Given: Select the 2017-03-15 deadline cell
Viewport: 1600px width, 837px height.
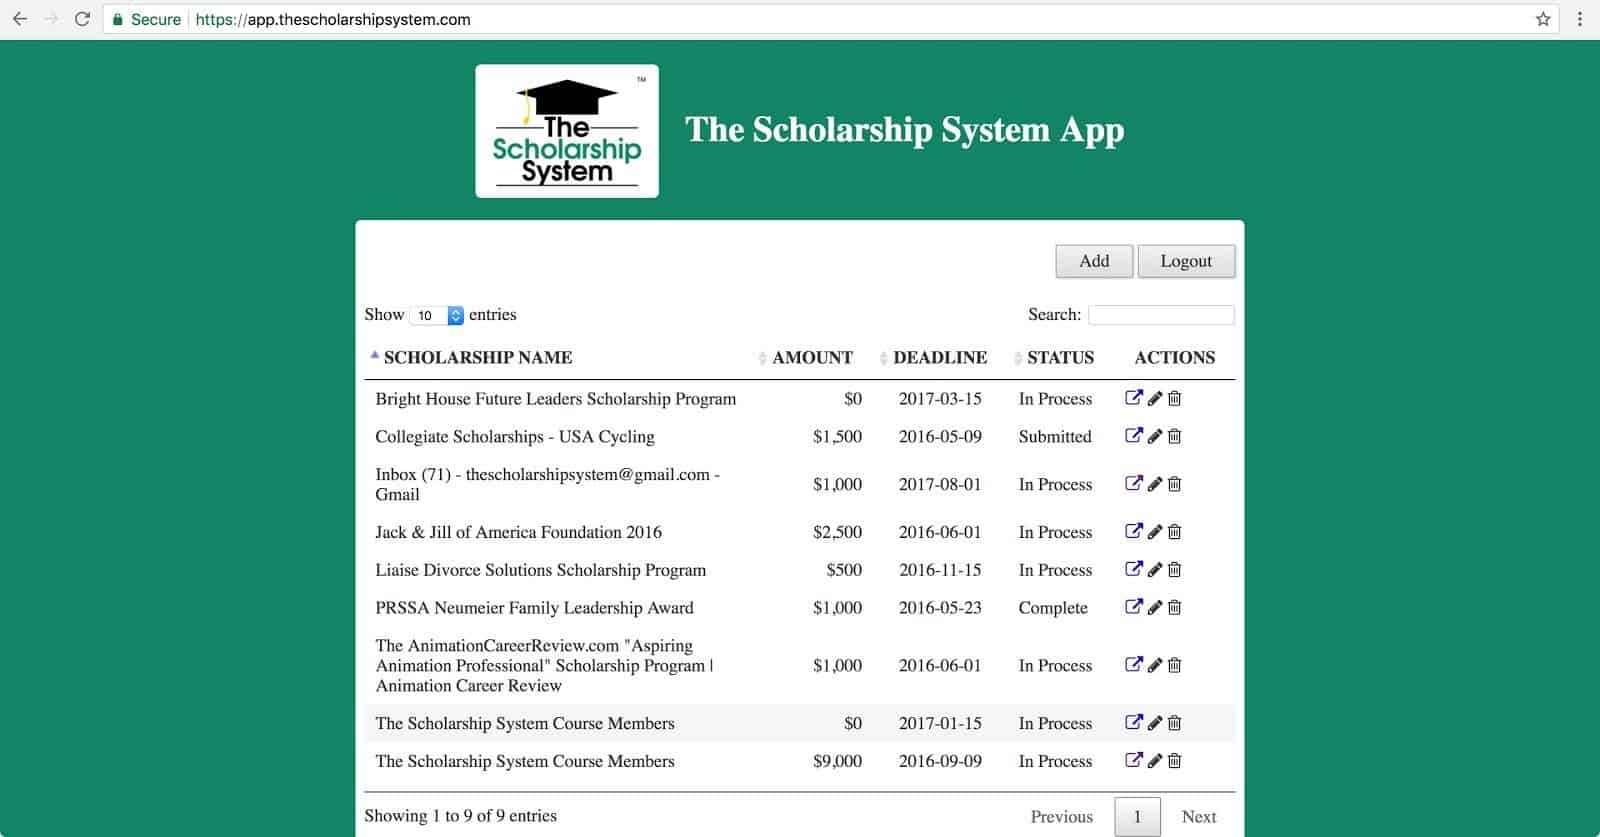Looking at the screenshot, I should (x=940, y=399).
